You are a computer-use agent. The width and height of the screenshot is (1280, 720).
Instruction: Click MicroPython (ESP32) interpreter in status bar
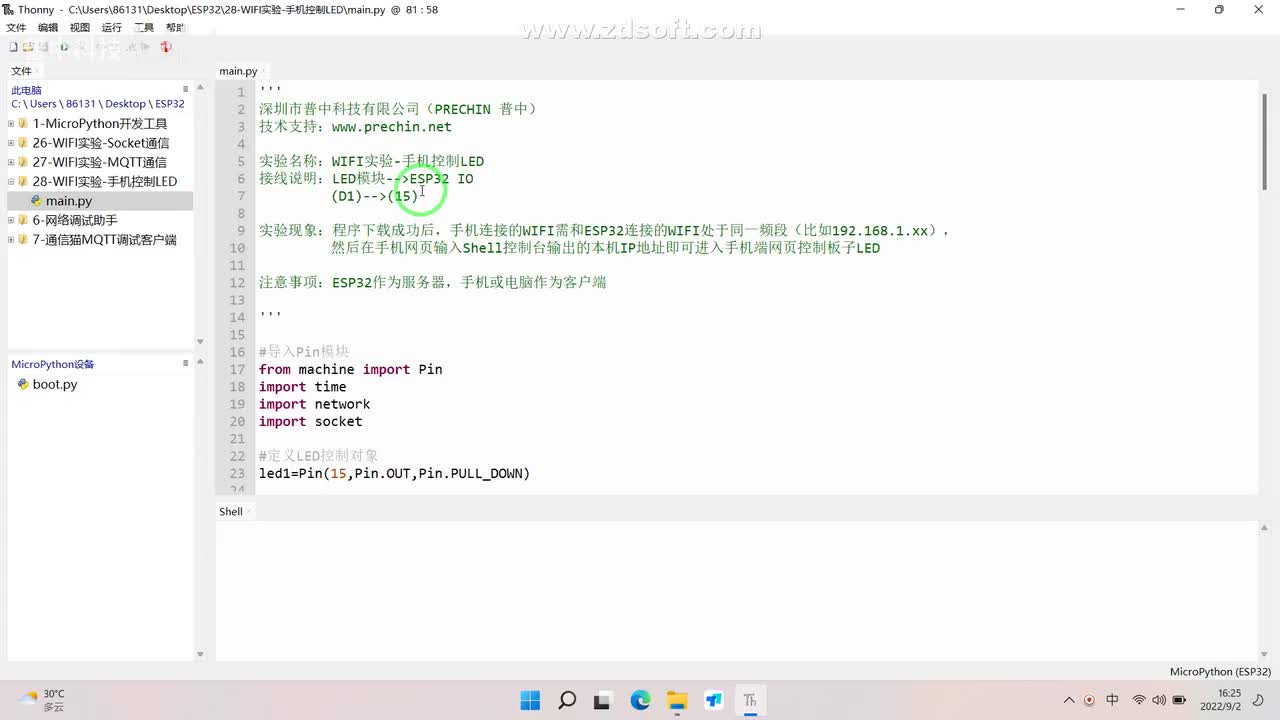coord(1220,672)
